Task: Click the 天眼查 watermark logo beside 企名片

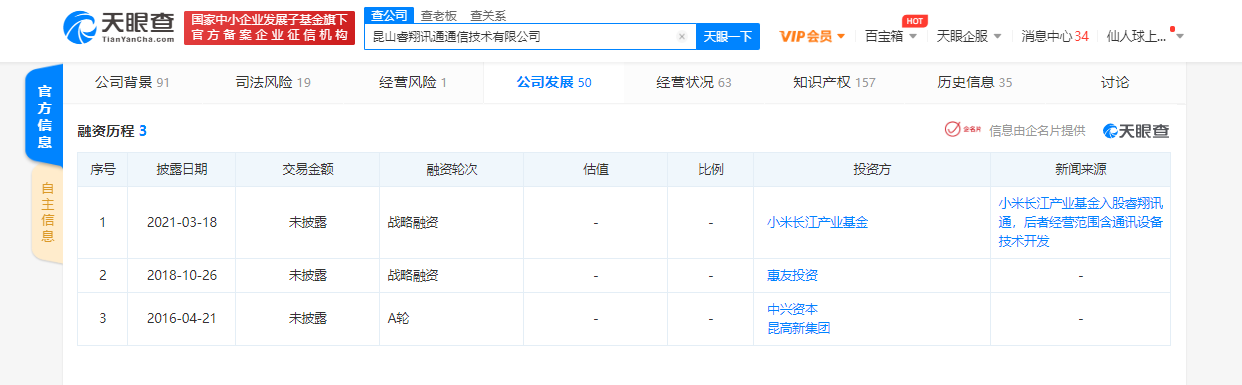Action: (x=1135, y=131)
